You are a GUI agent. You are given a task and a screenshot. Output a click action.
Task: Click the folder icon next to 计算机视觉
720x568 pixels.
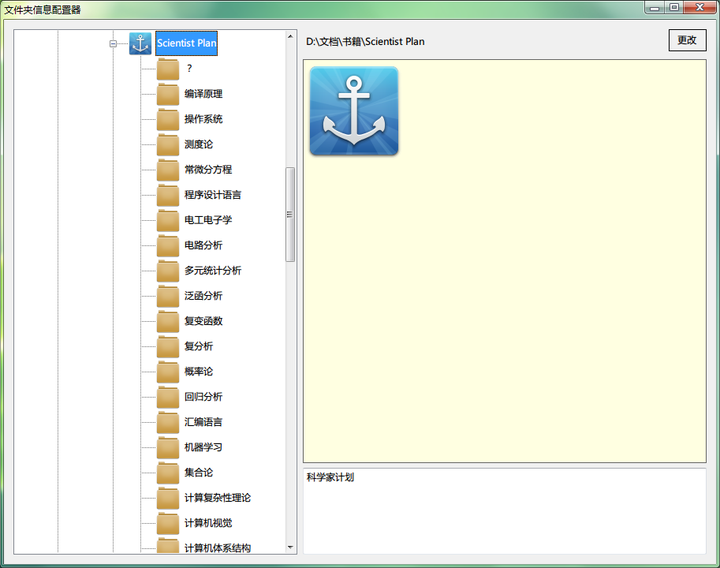[x=168, y=523]
